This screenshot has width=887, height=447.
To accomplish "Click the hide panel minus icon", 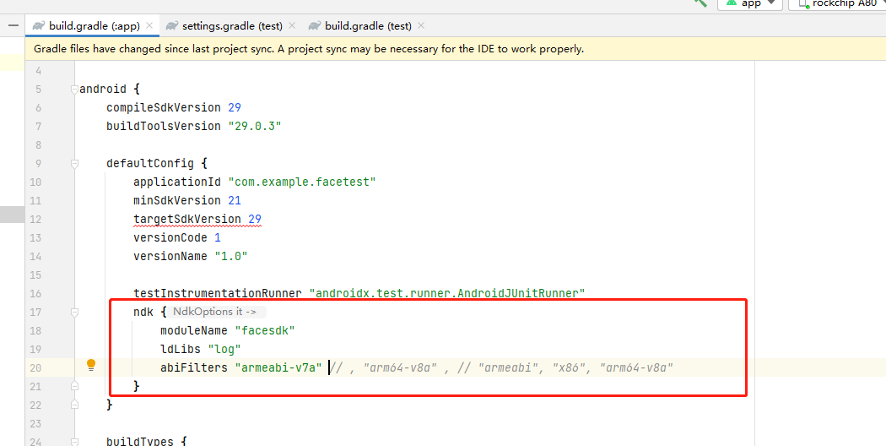I will [14, 26].
